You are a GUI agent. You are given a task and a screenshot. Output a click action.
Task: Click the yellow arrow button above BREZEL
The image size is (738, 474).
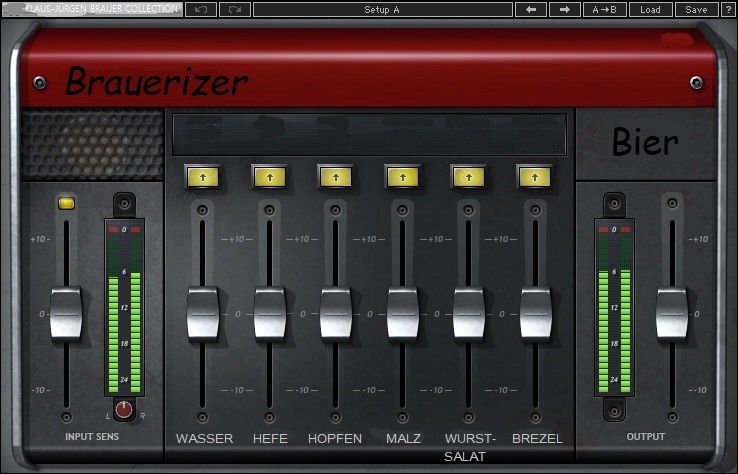click(535, 176)
